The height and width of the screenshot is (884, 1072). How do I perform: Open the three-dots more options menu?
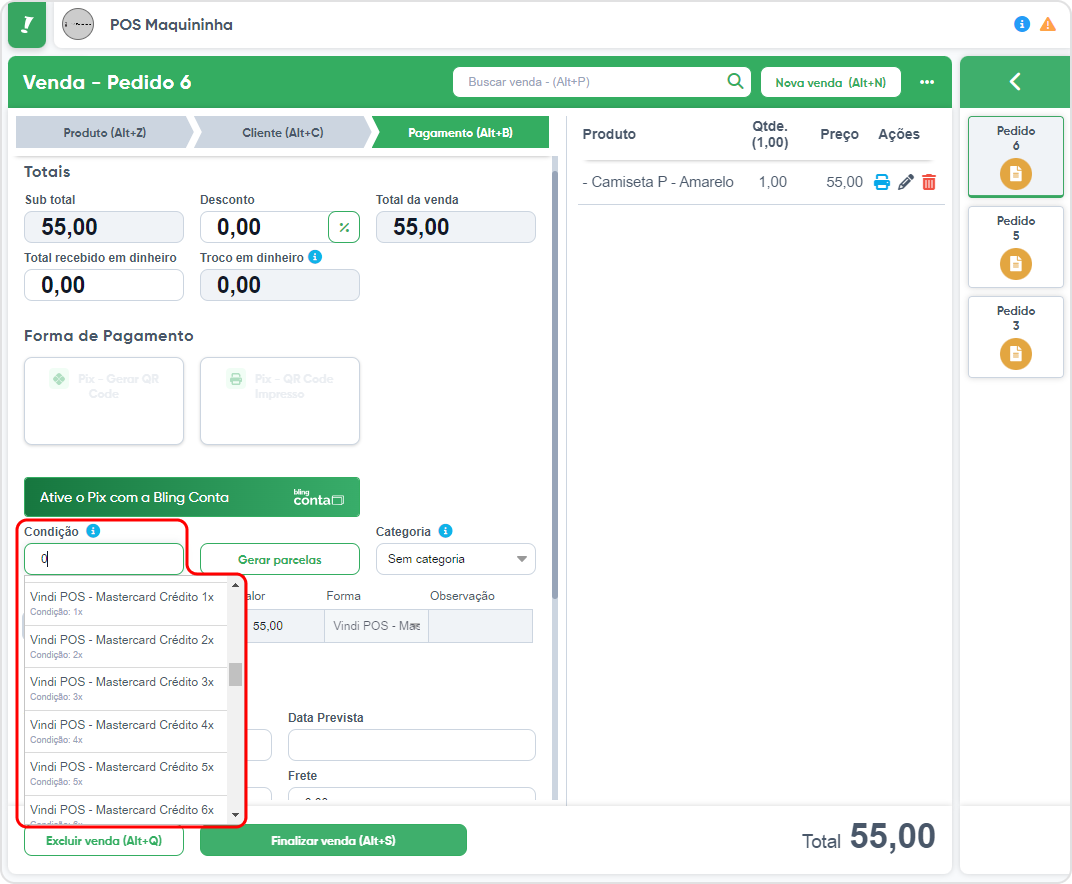coord(926,82)
